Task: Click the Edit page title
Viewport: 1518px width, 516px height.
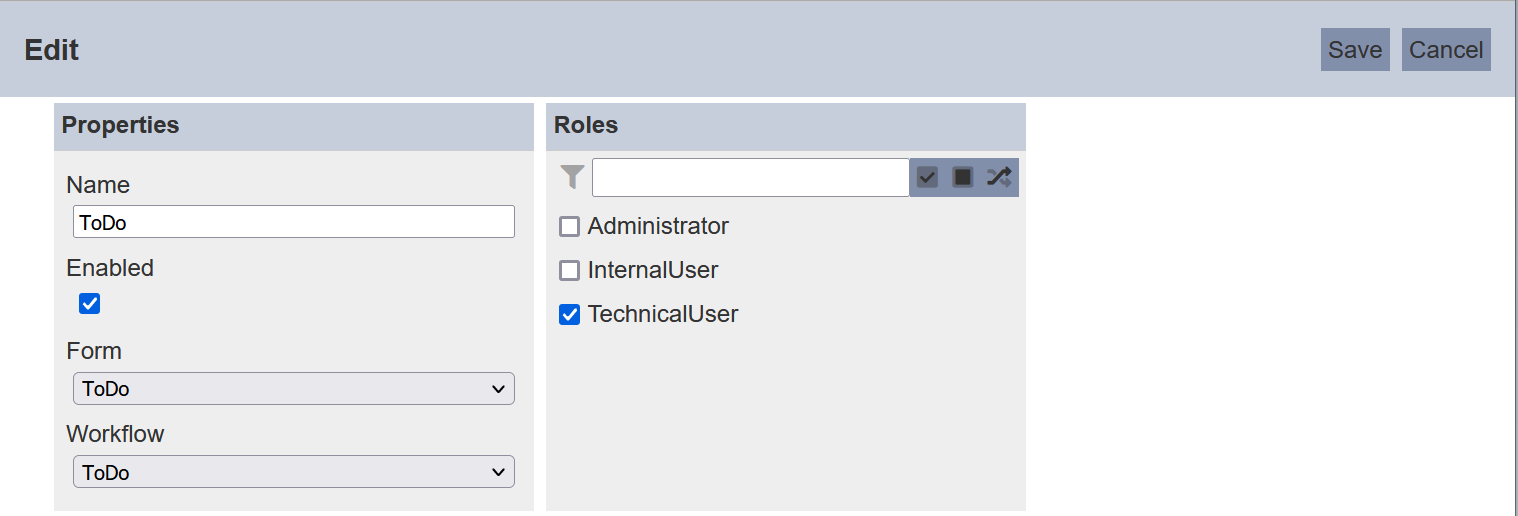Action: [52, 50]
